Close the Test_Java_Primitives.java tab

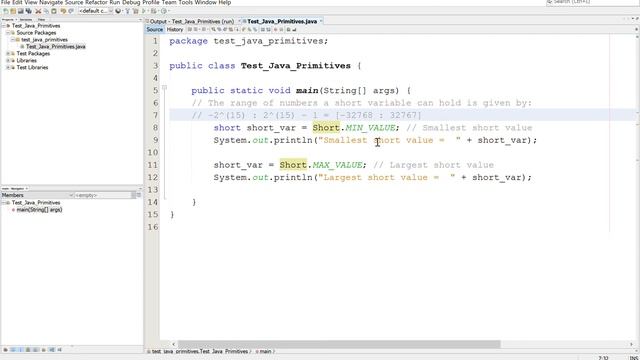click(321, 21)
